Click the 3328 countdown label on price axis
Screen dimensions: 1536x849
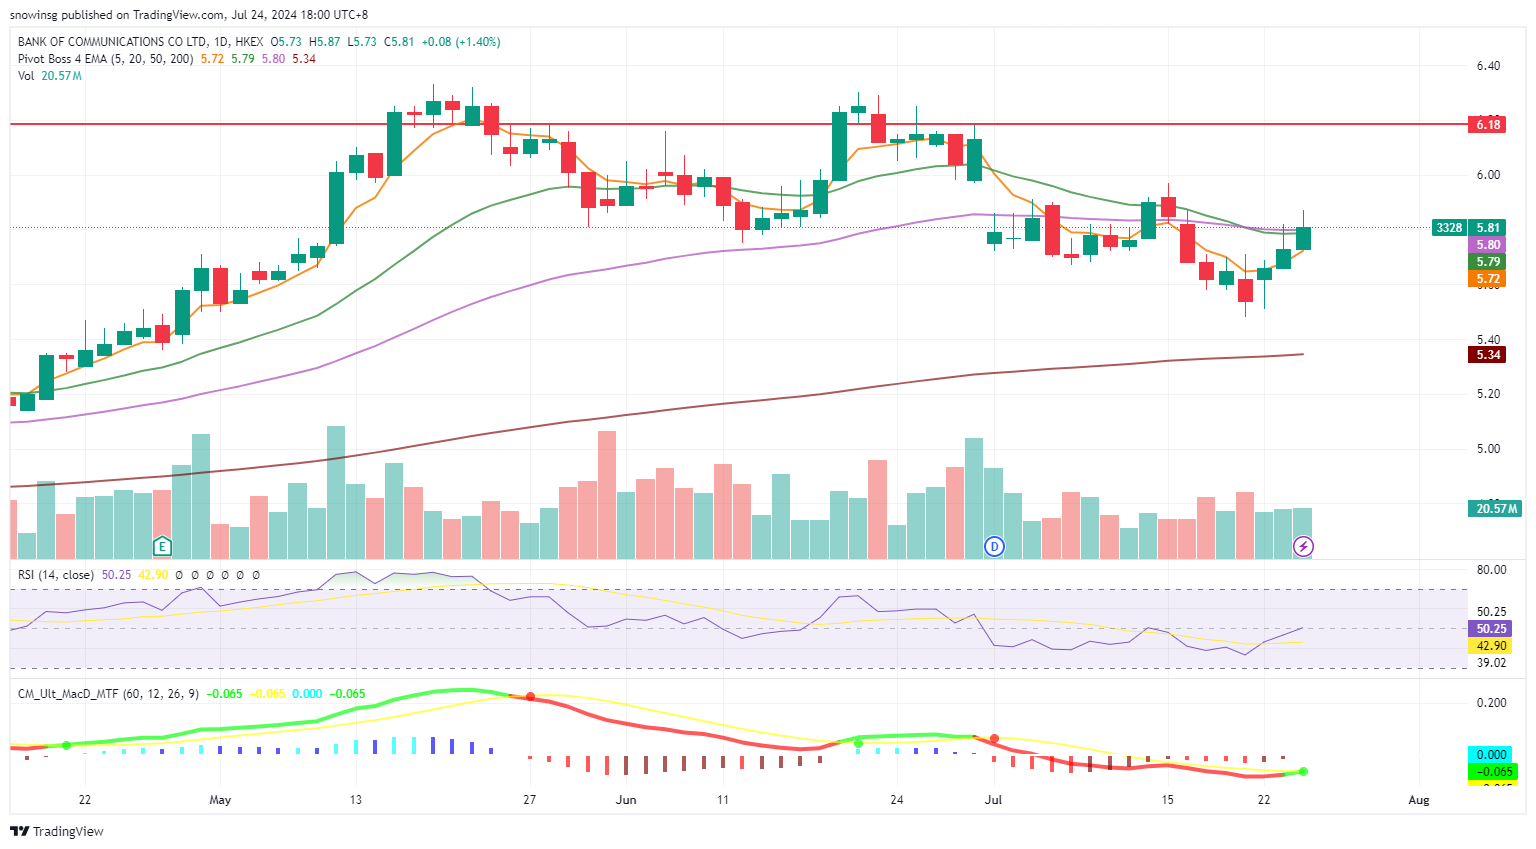pyautogui.click(x=1449, y=228)
